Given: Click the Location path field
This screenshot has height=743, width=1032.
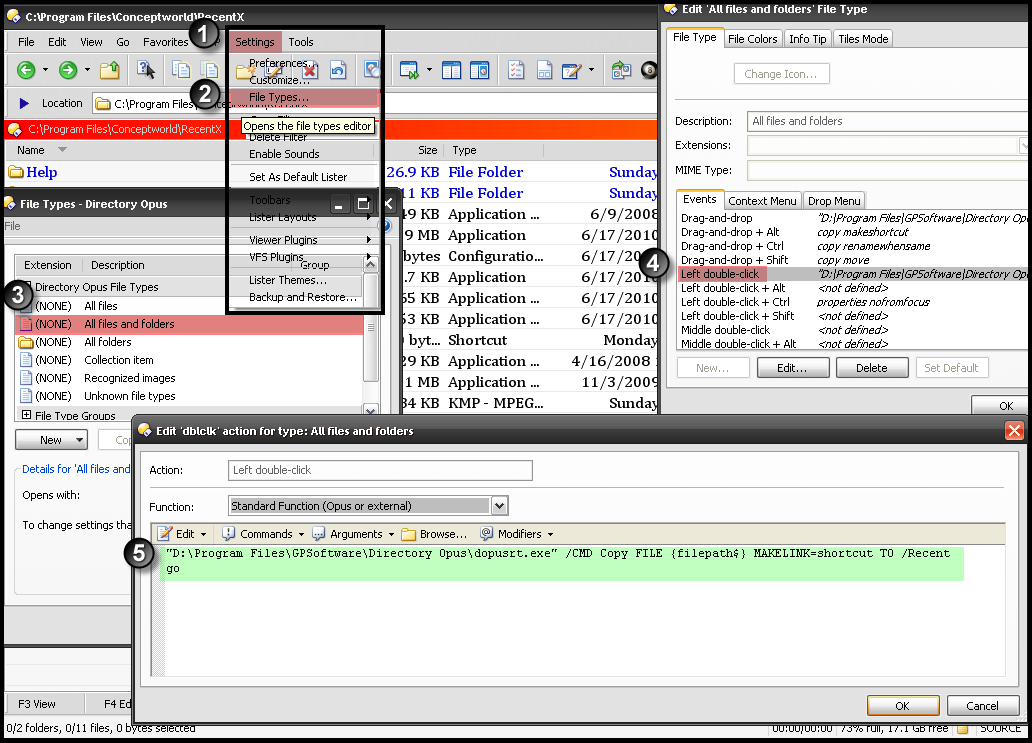Looking at the screenshot, I should tap(375, 103).
